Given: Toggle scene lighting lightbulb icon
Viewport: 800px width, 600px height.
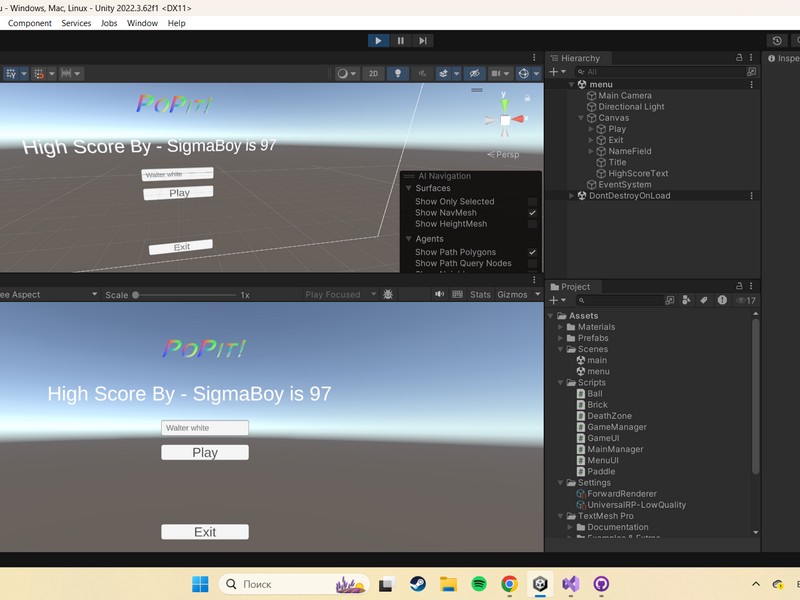Looking at the screenshot, I should pyautogui.click(x=398, y=73).
